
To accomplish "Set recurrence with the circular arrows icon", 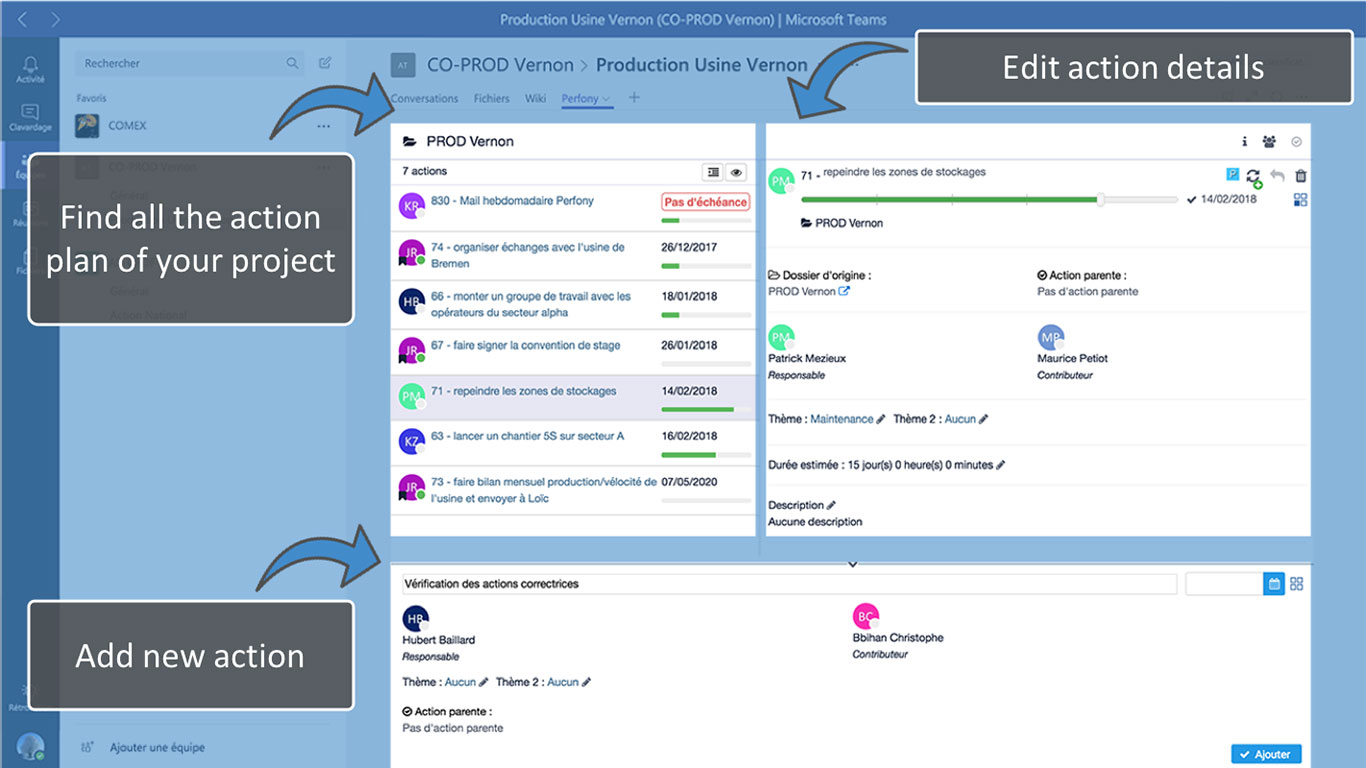I will [x=1253, y=177].
